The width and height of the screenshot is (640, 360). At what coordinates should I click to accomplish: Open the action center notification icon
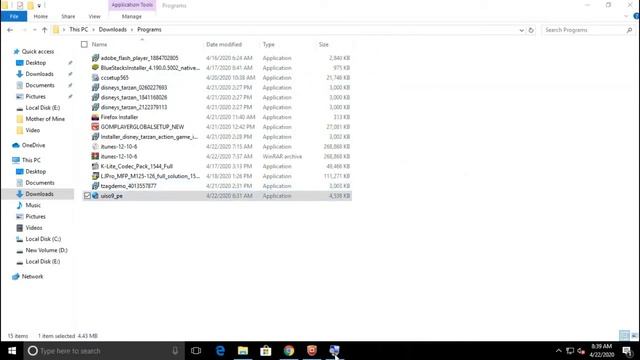(x=627, y=351)
